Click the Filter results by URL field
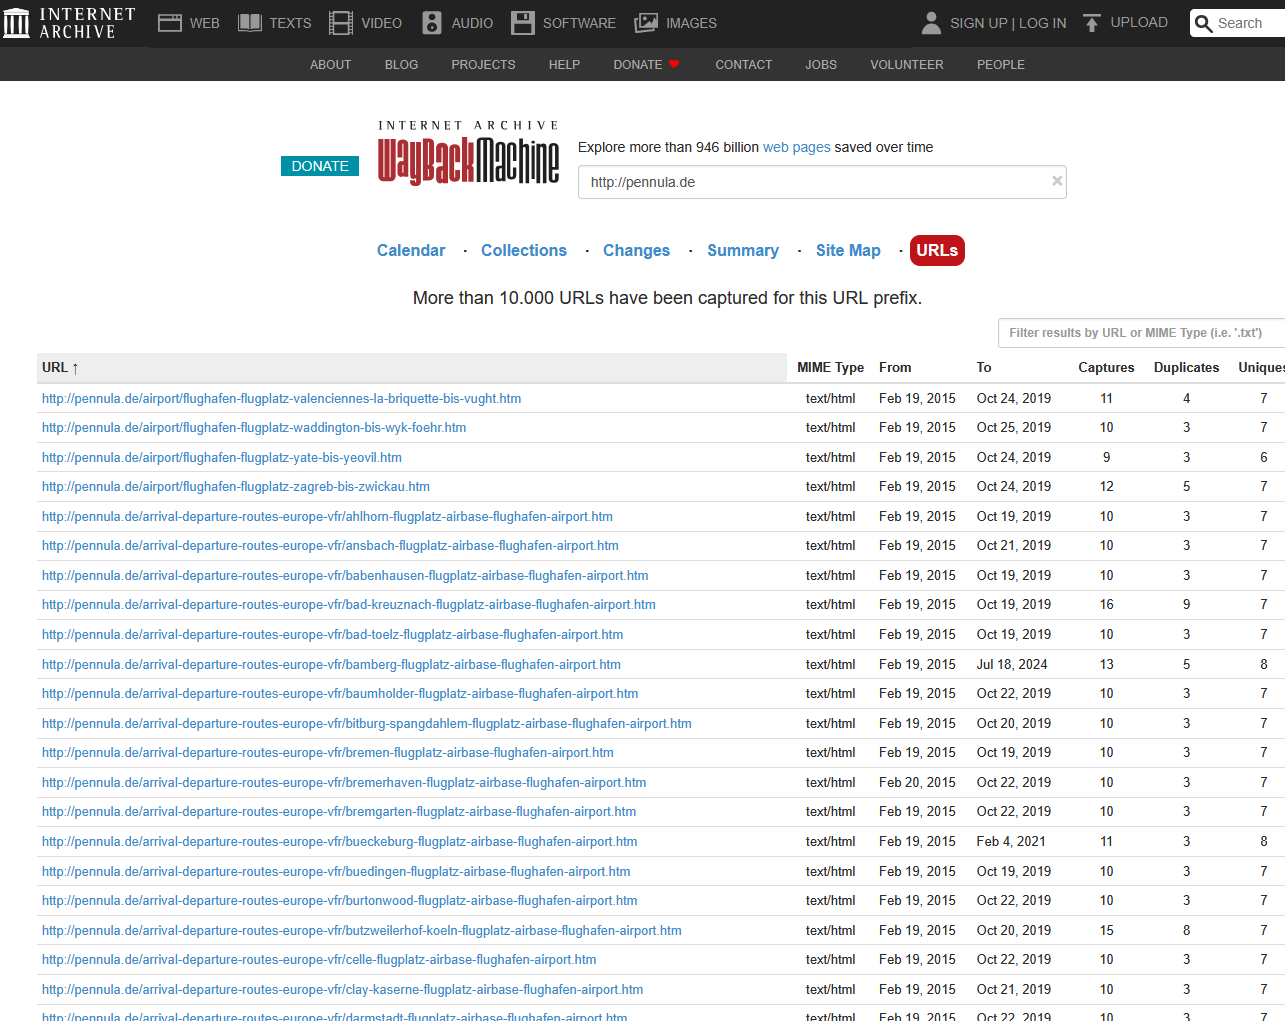This screenshot has height=1021, width=1285. [x=1141, y=333]
